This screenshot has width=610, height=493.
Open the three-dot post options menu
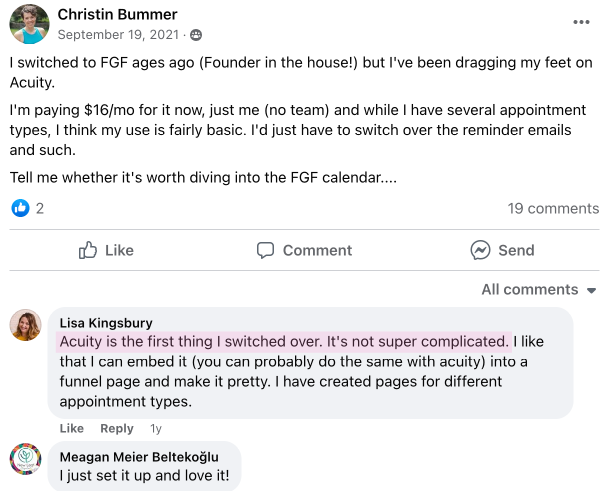pyautogui.click(x=581, y=22)
